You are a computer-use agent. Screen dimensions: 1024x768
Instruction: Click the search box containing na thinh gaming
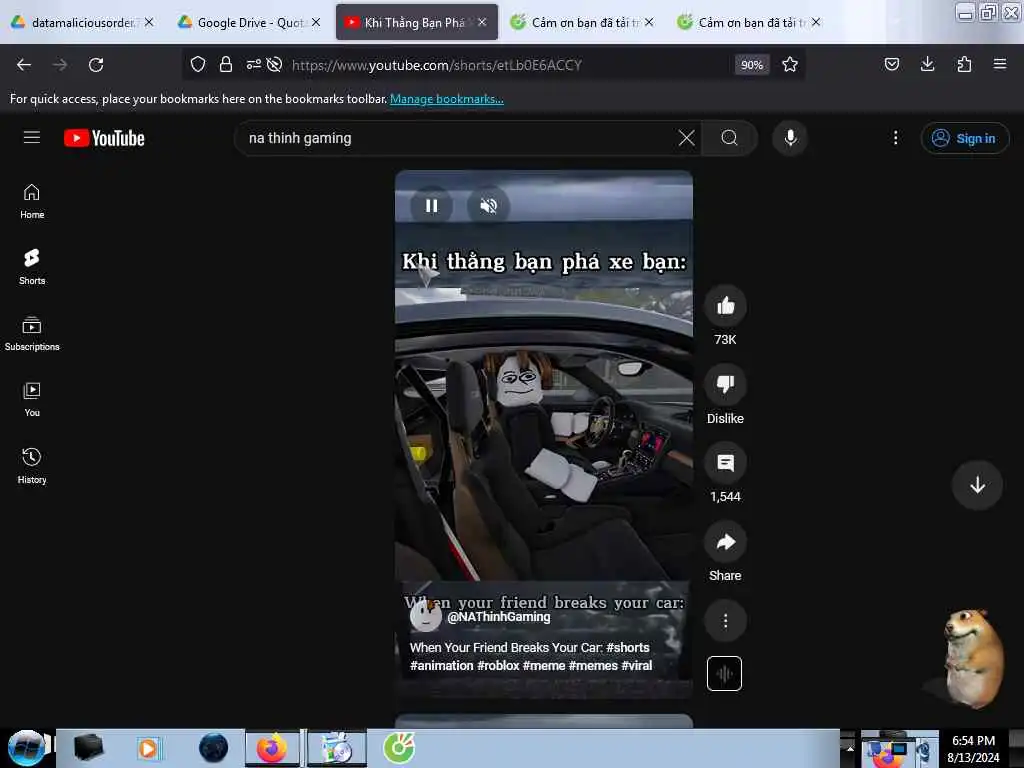click(457, 138)
